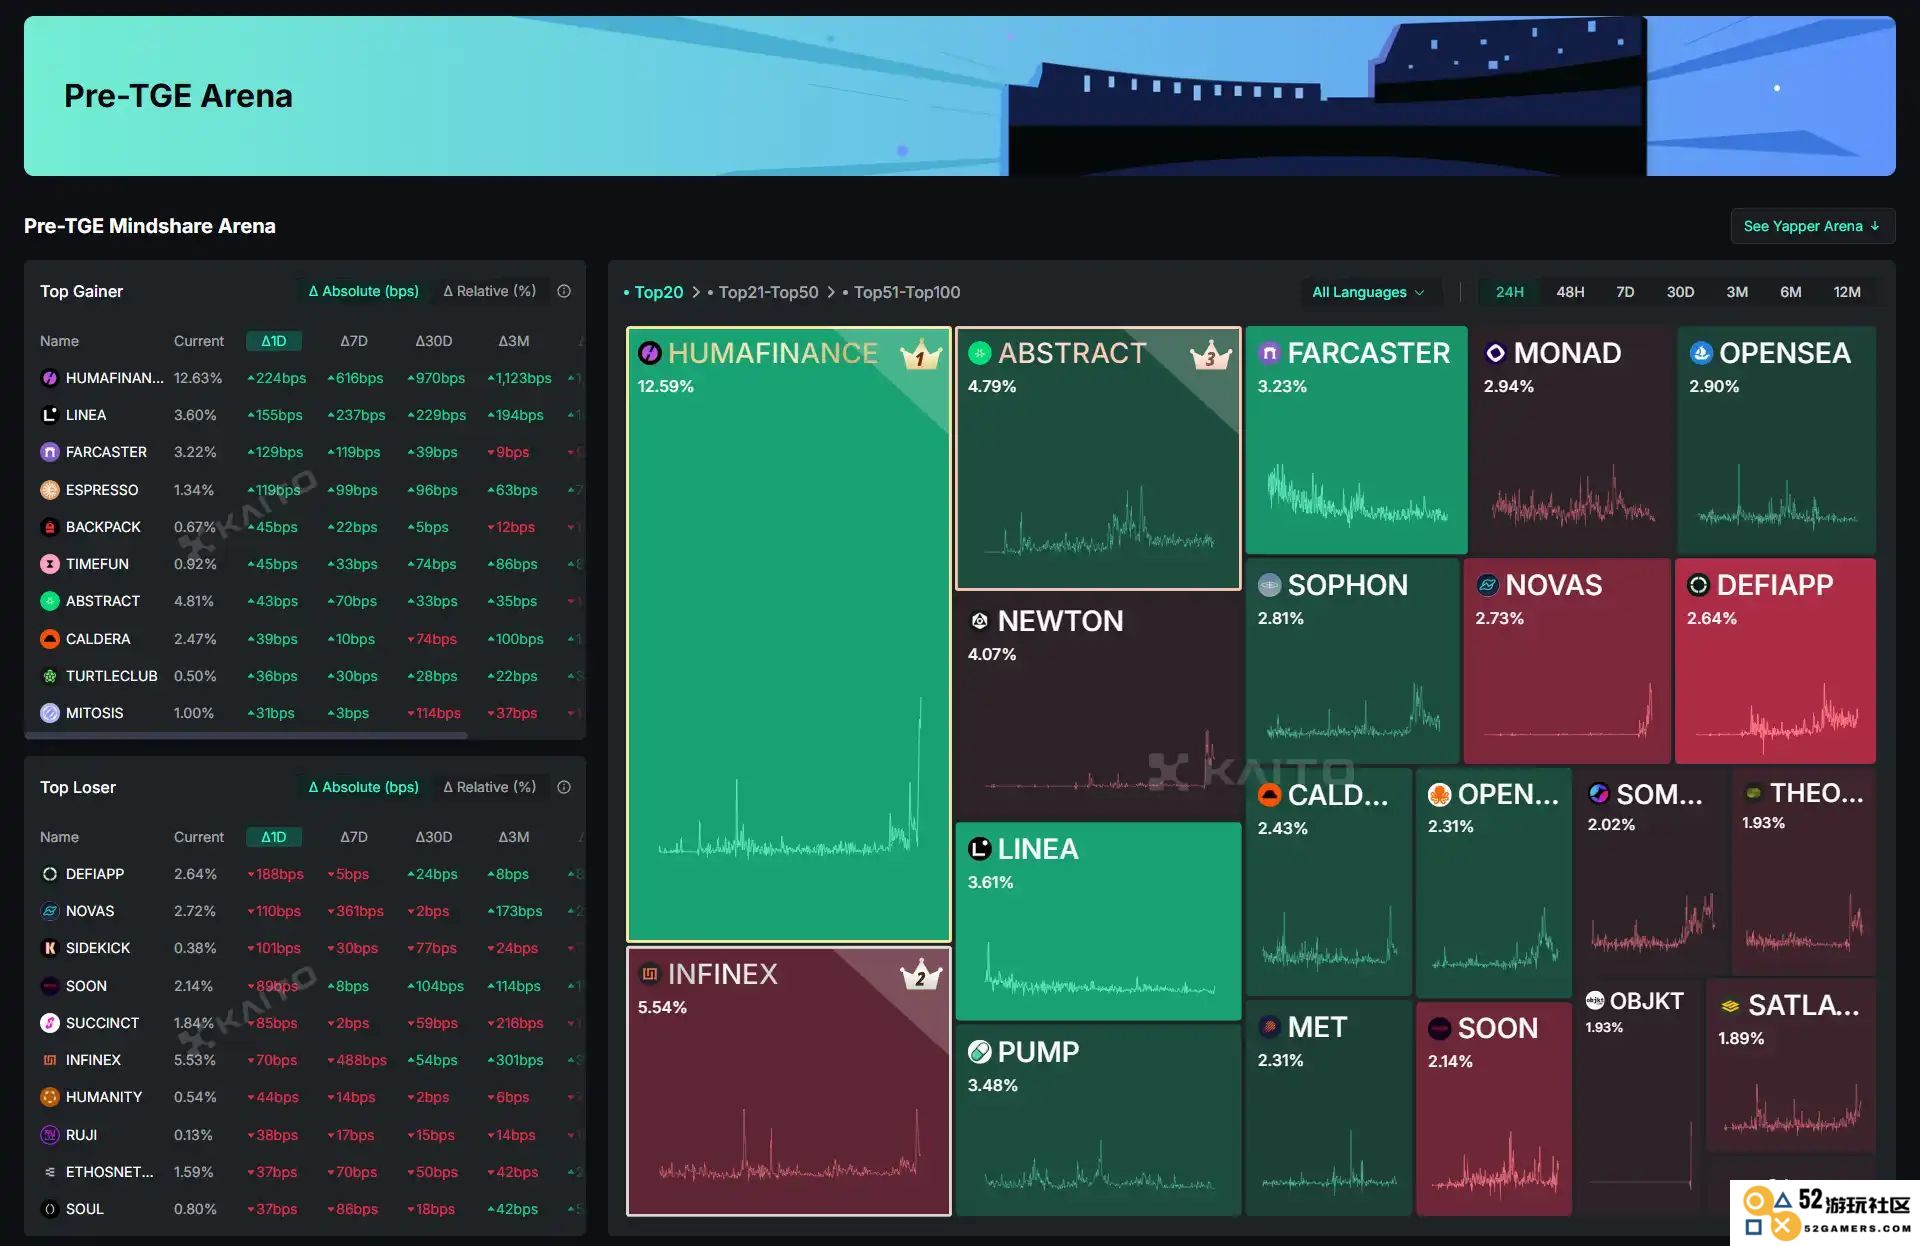Click the horizontal scrollbar under Top Gainer table
The height and width of the screenshot is (1246, 1920).
click(x=248, y=735)
